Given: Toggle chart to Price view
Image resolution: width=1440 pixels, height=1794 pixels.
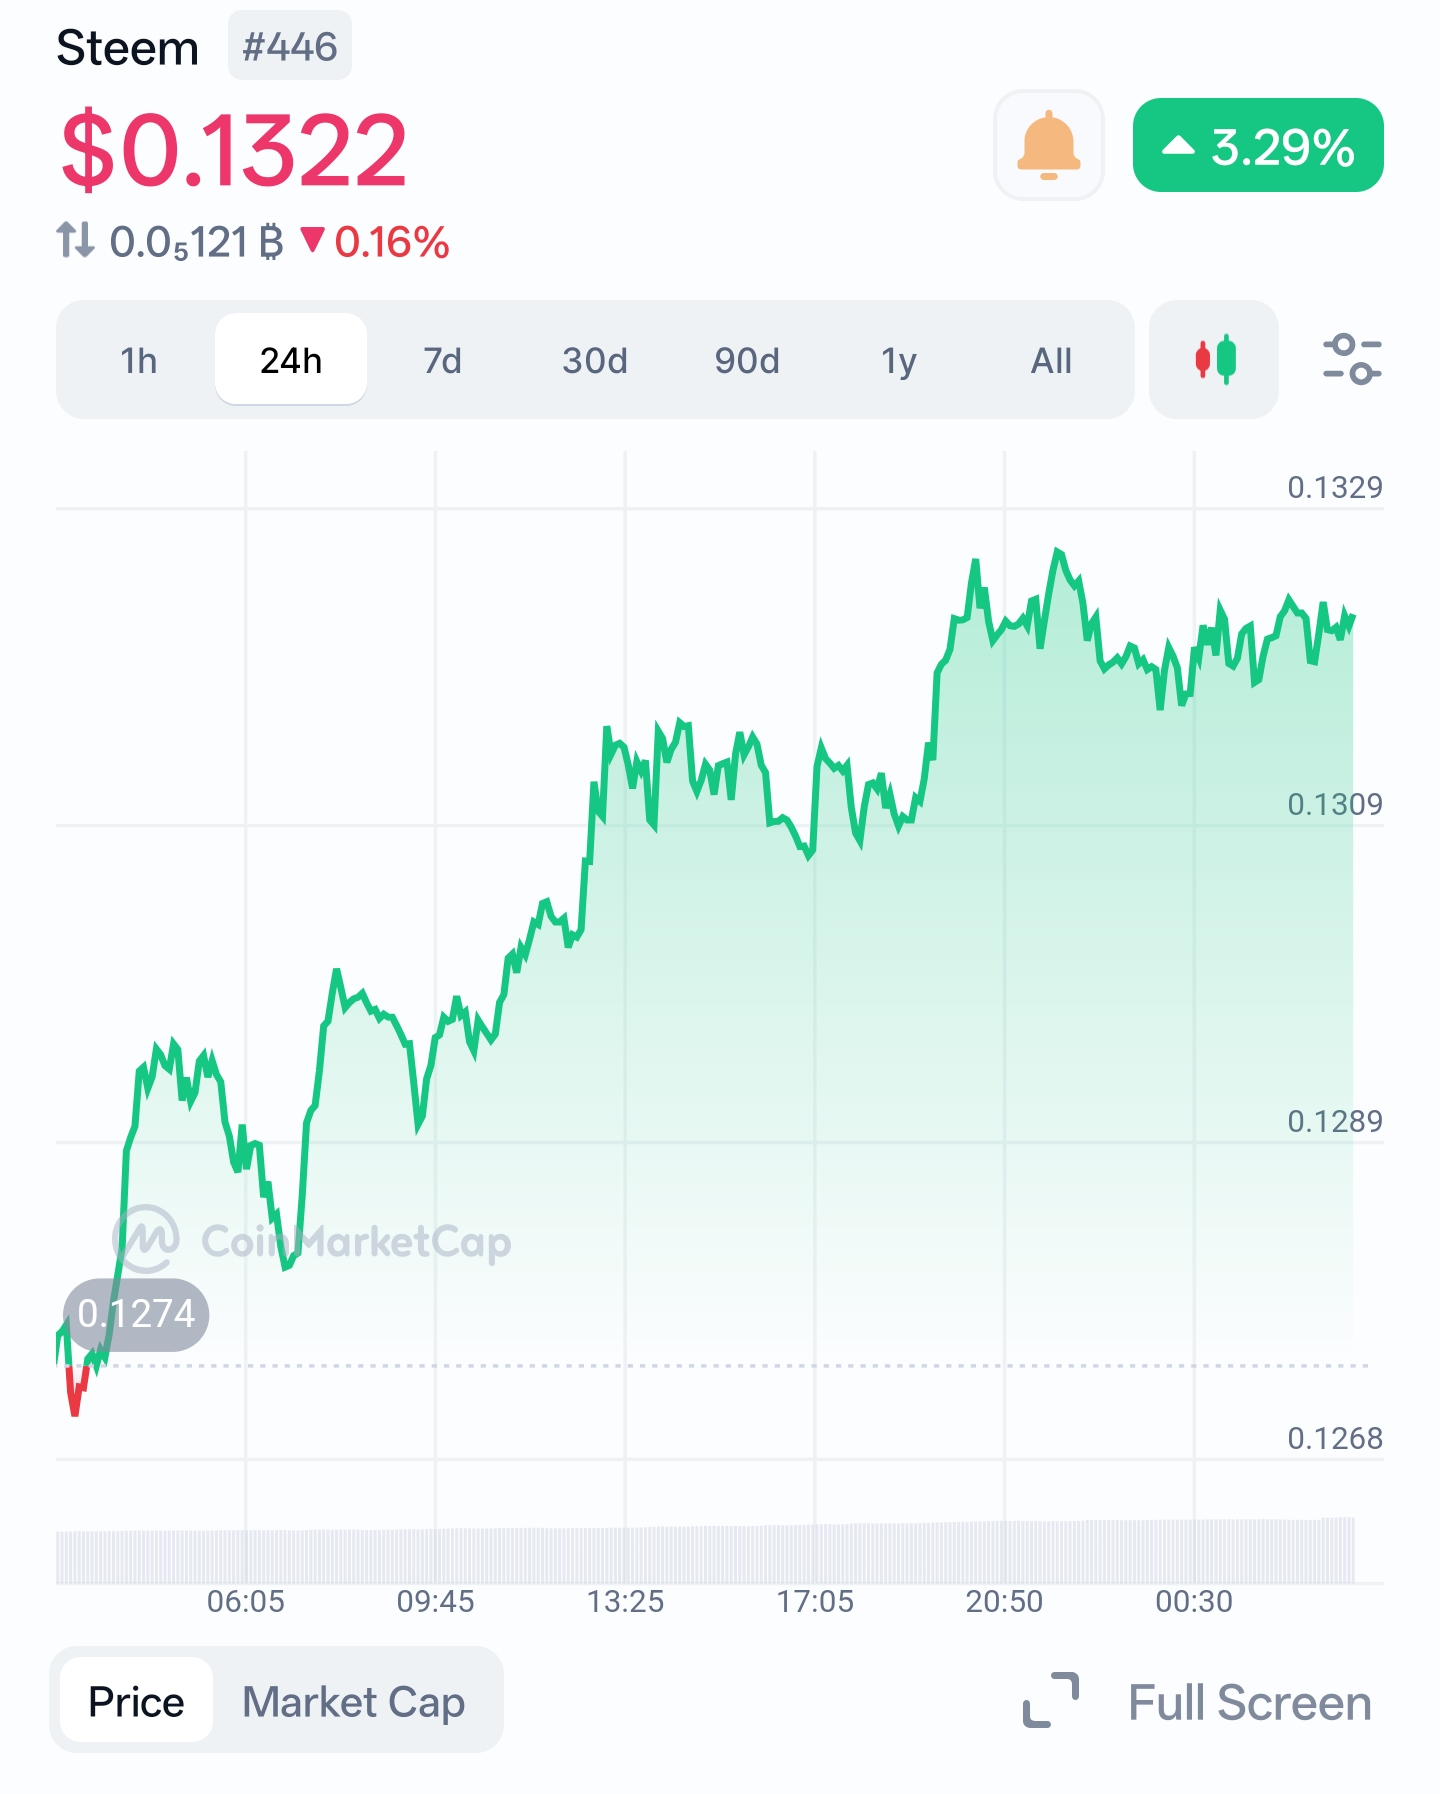Looking at the screenshot, I should click(136, 1701).
